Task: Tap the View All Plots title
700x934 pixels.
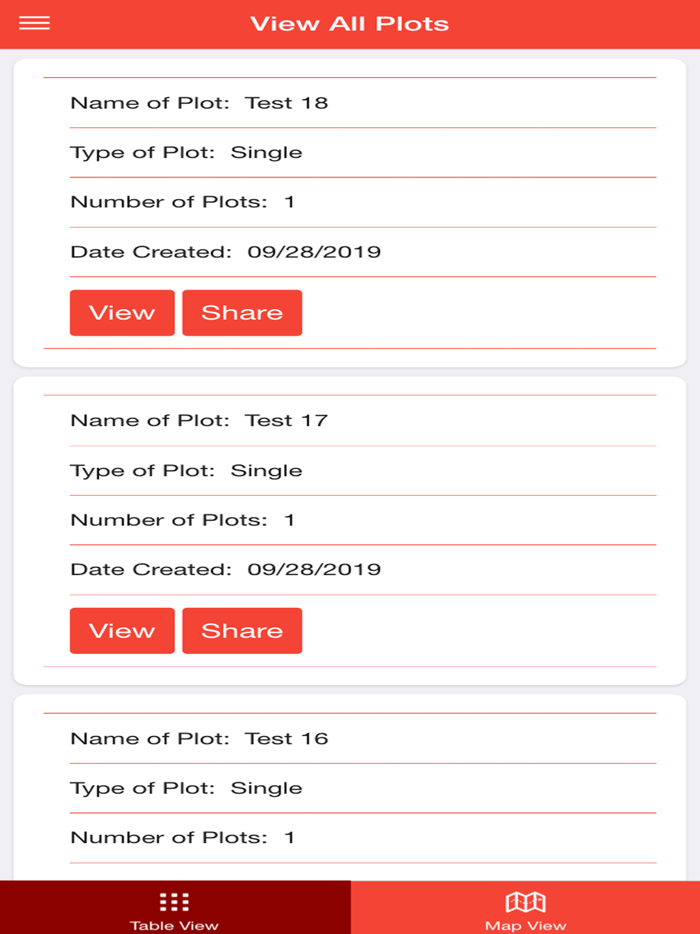Action: coord(349,24)
